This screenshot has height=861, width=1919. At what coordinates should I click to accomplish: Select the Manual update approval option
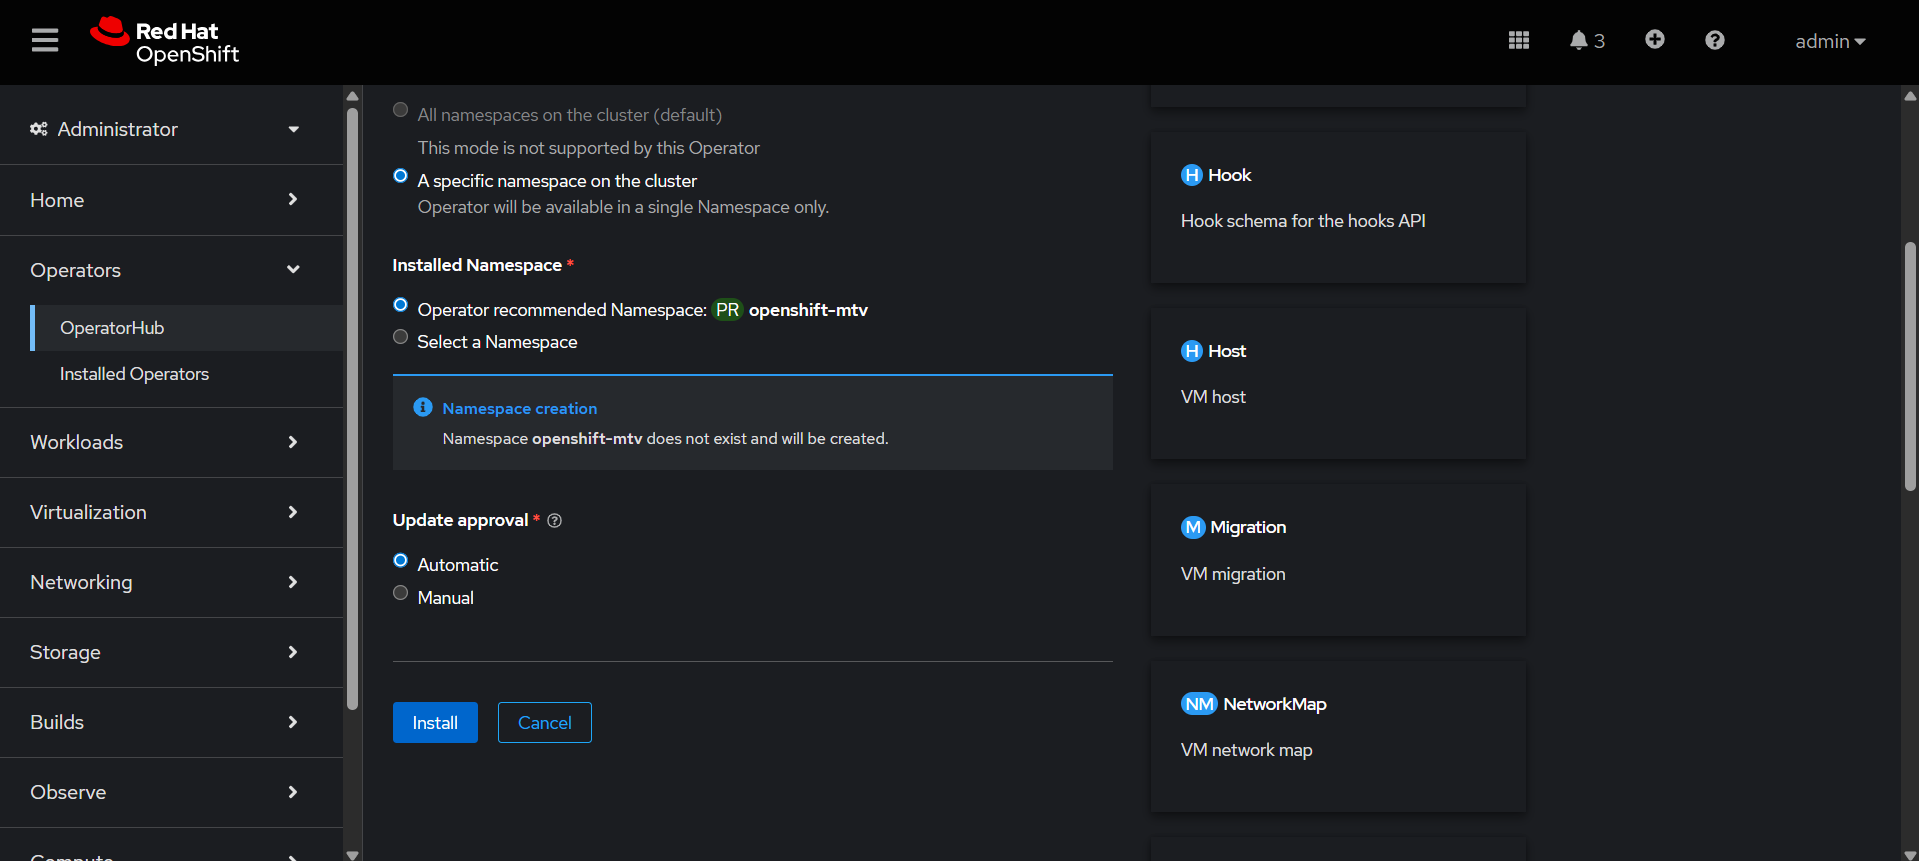tap(401, 593)
